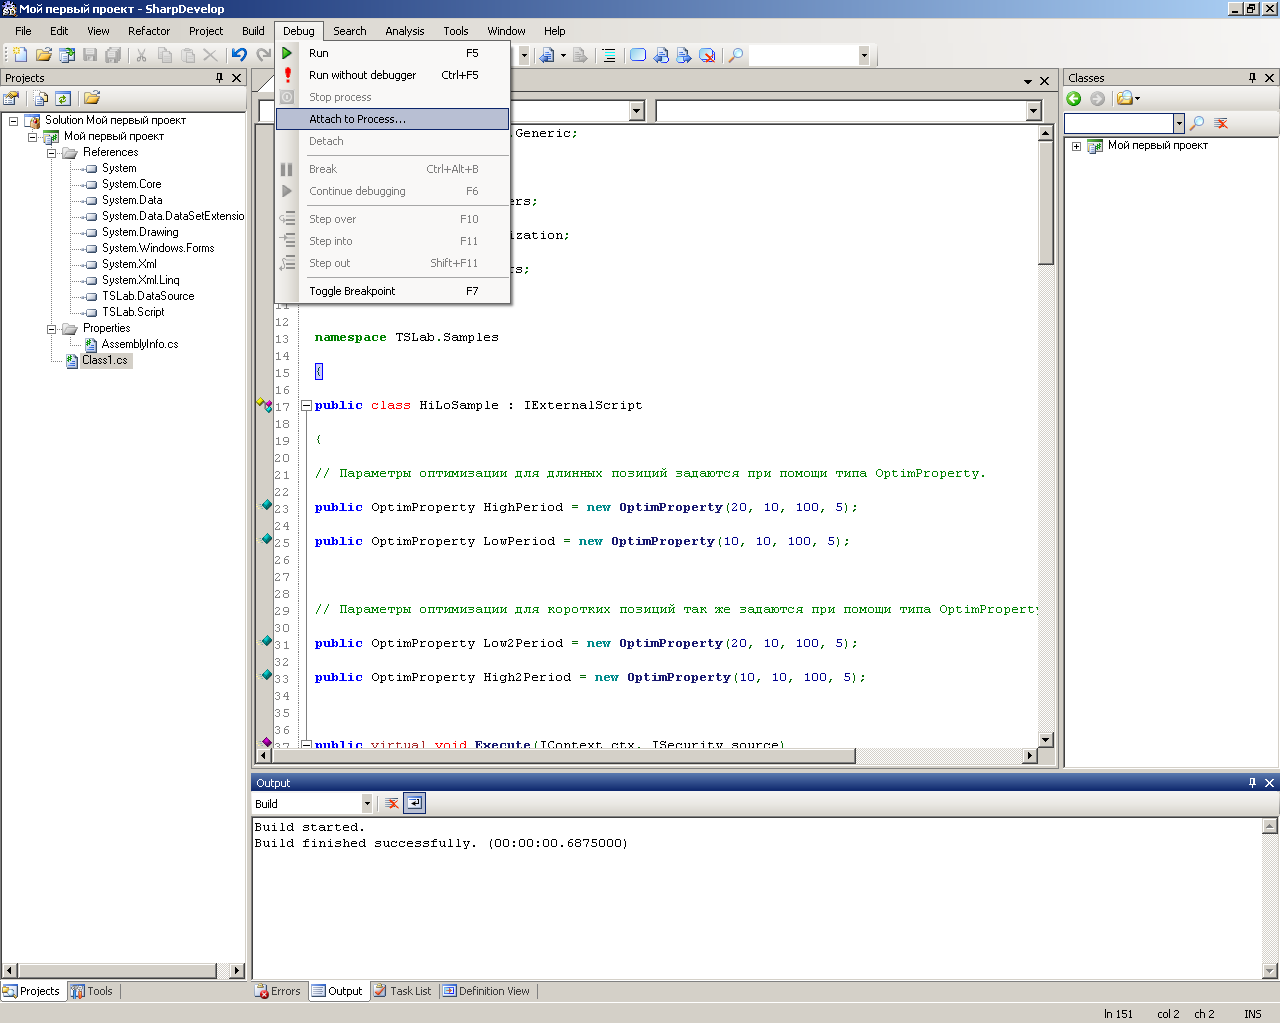Click the search icon in Classes panel
Image resolution: width=1280 pixels, height=1024 pixels.
pos(1197,123)
